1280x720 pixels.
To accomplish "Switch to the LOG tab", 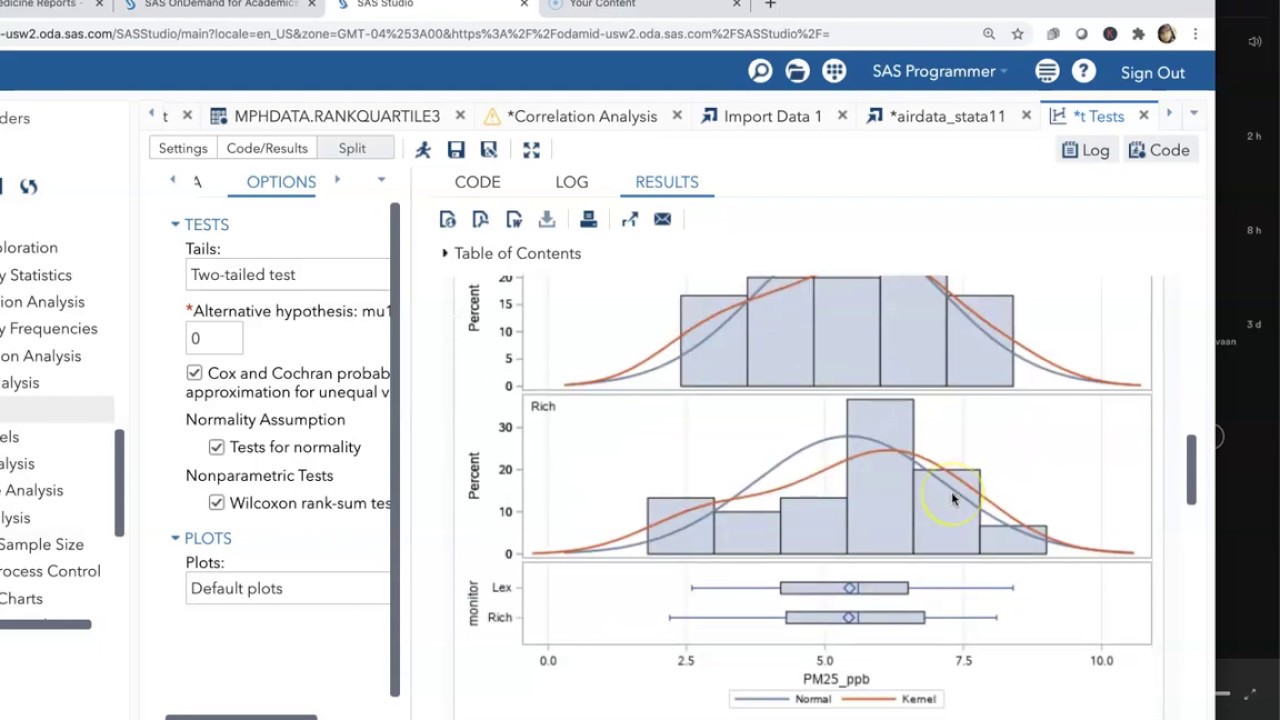I will point(572,182).
